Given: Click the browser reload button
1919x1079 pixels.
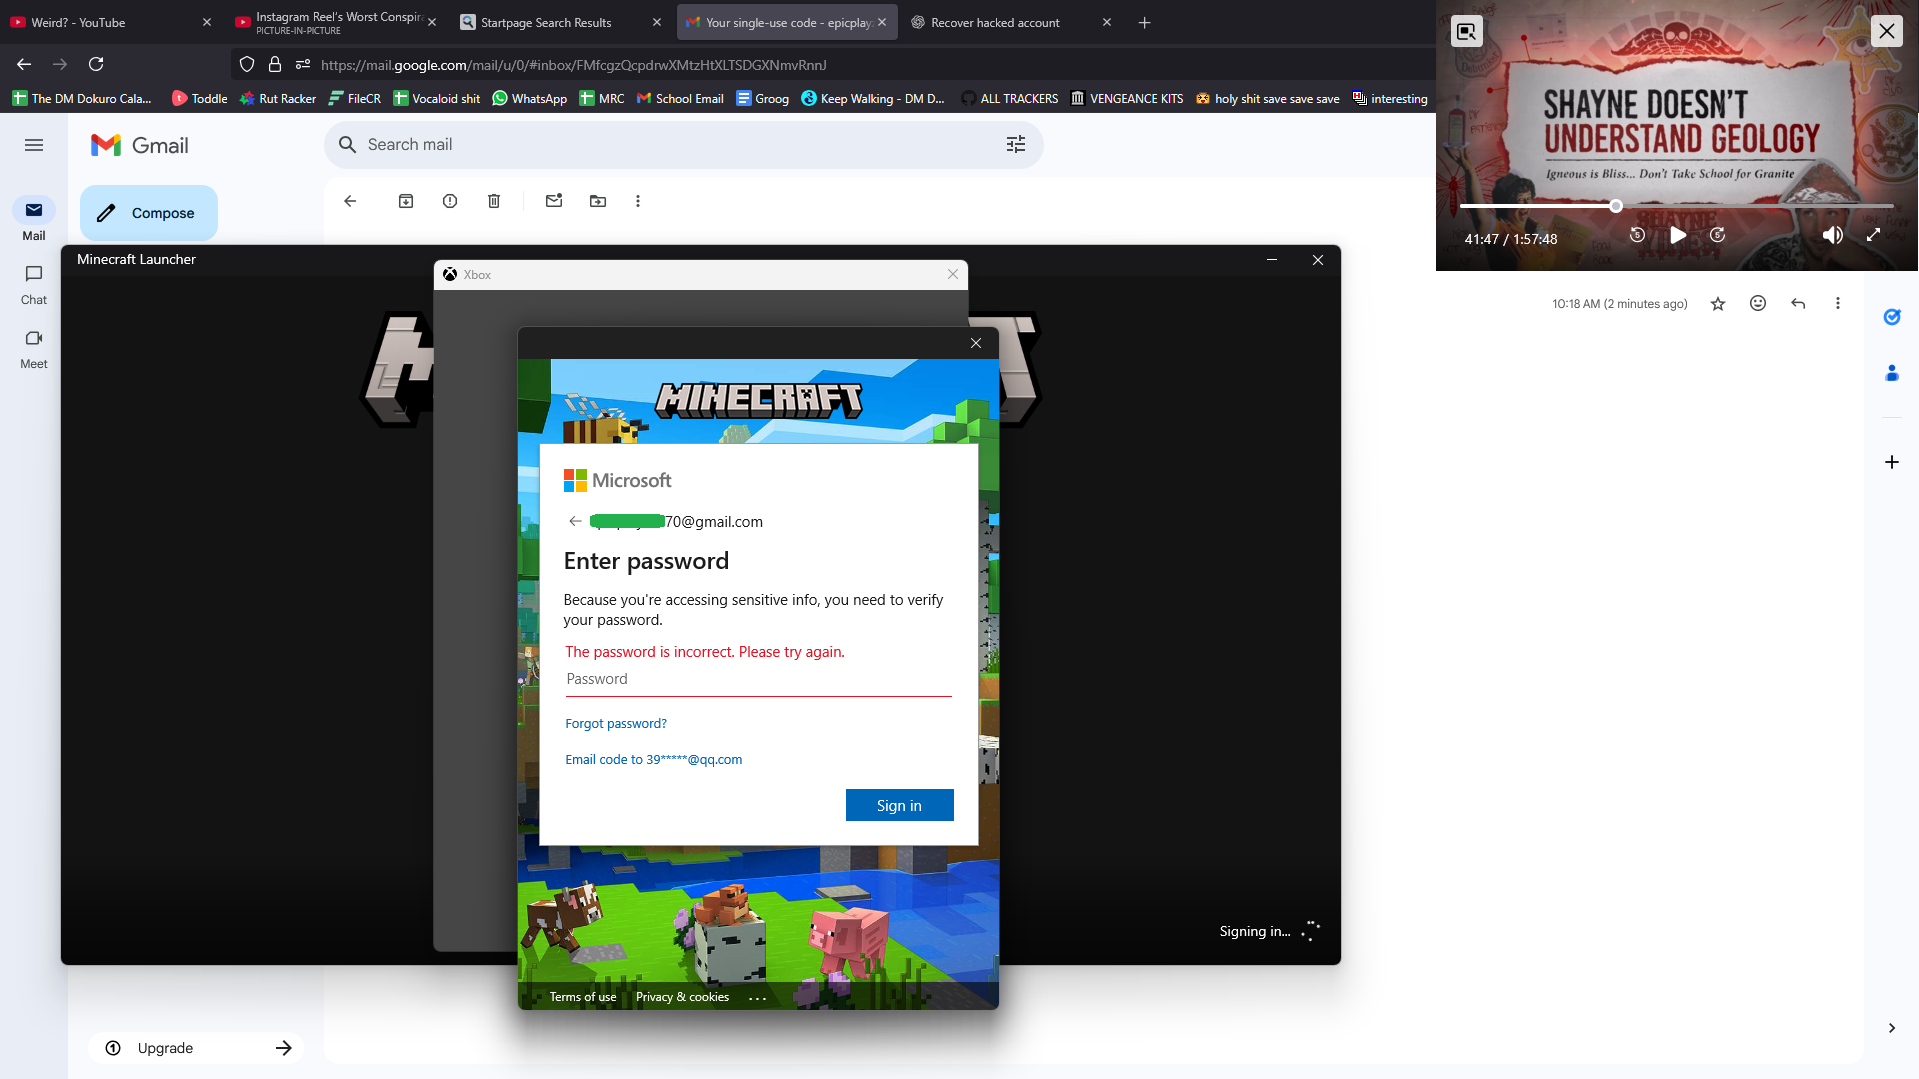Looking at the screenshot, I should (96, 64).
